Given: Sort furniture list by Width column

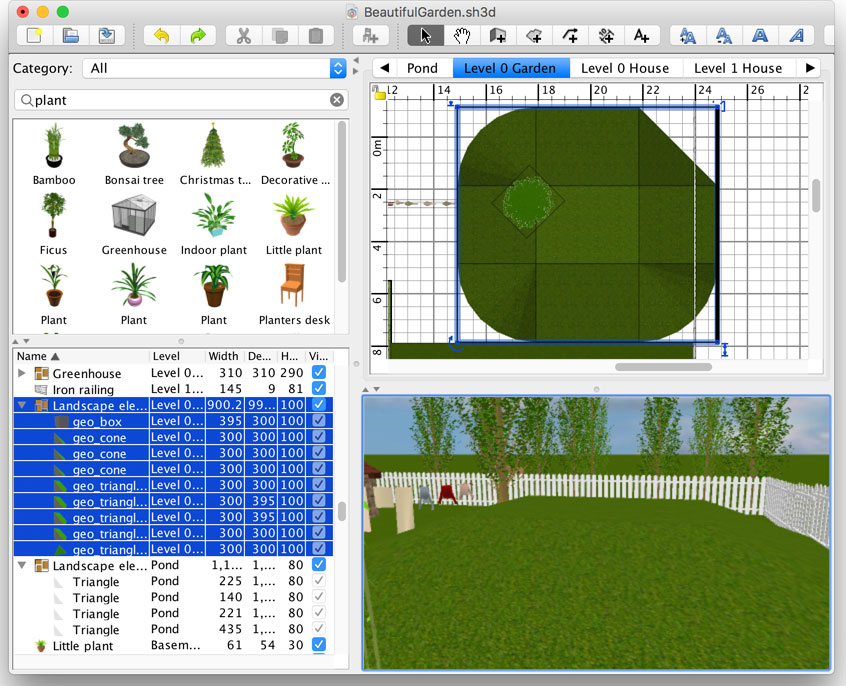Looking at the screenshot, I should click(223, 356).
